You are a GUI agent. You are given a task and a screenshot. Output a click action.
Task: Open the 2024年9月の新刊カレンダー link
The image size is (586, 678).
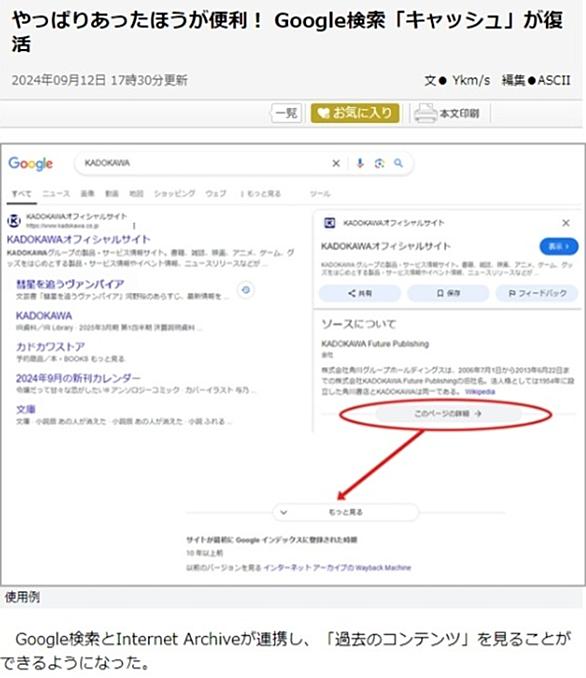[78, 378]
